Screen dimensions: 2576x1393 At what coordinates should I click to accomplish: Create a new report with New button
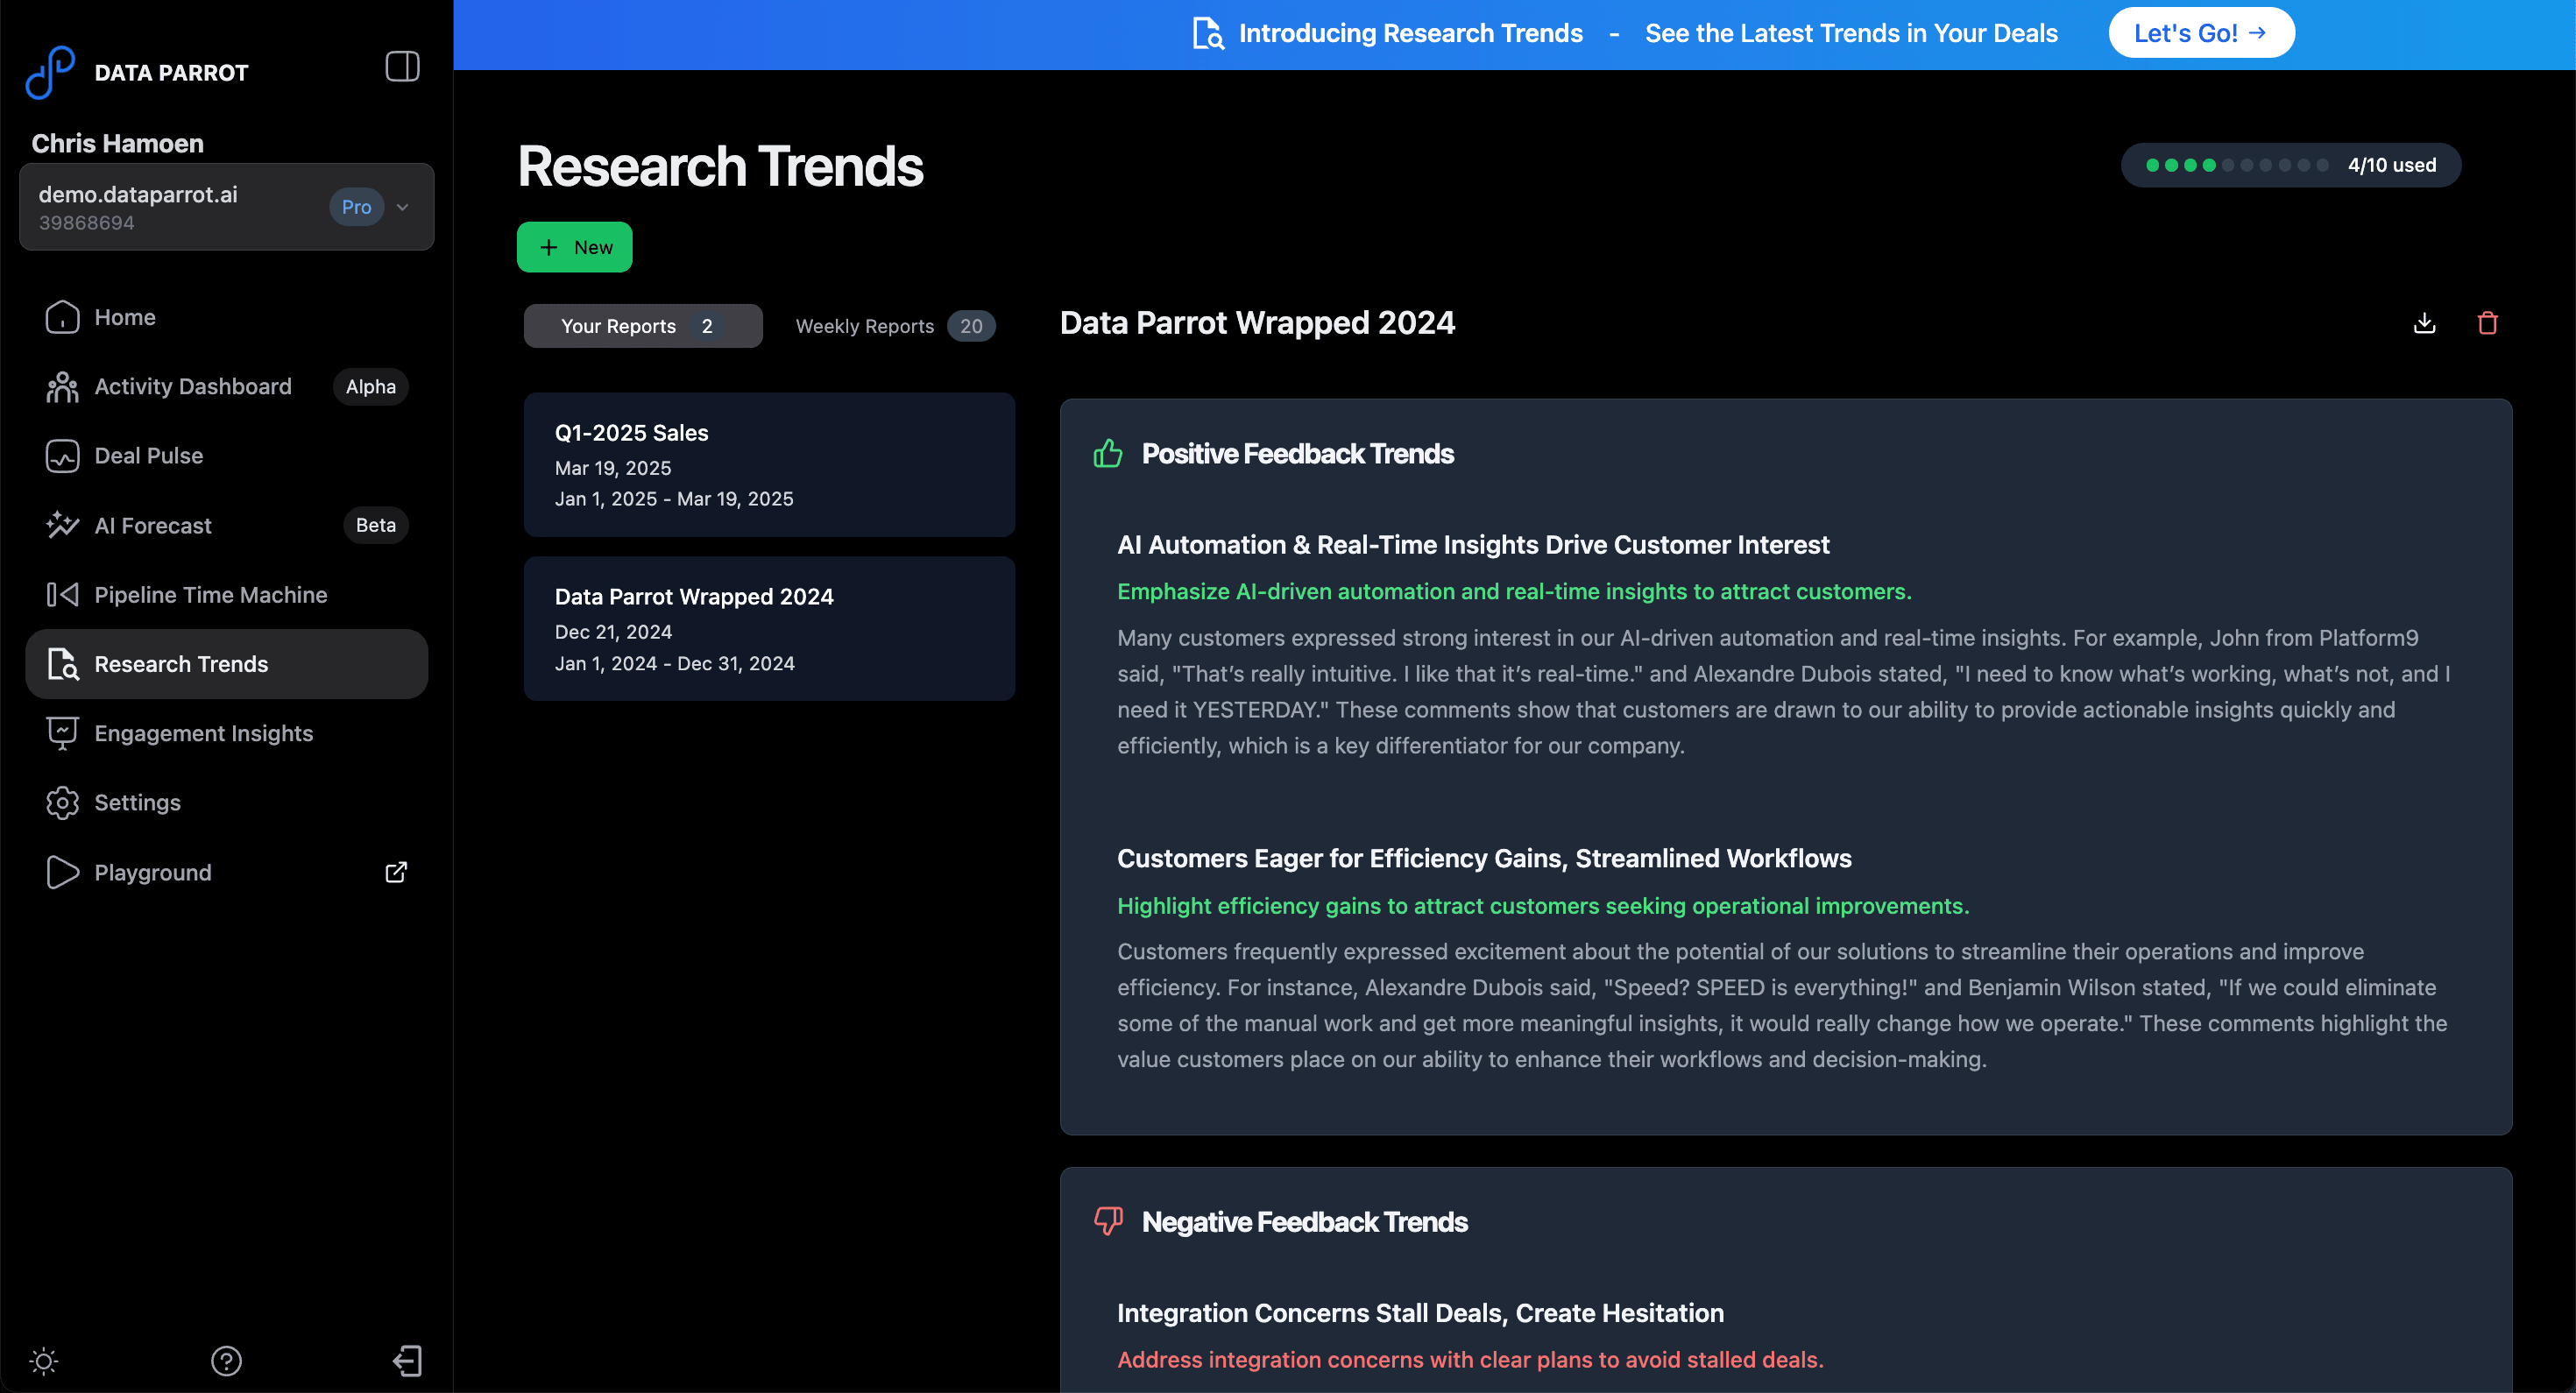click(x=574, y=247)
